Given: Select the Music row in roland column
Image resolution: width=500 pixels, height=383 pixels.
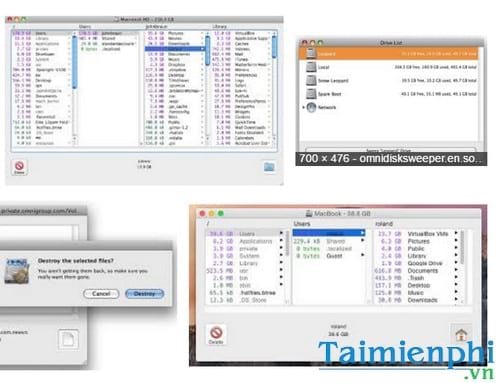Looking at the screenshot, I should click(416, 293).
